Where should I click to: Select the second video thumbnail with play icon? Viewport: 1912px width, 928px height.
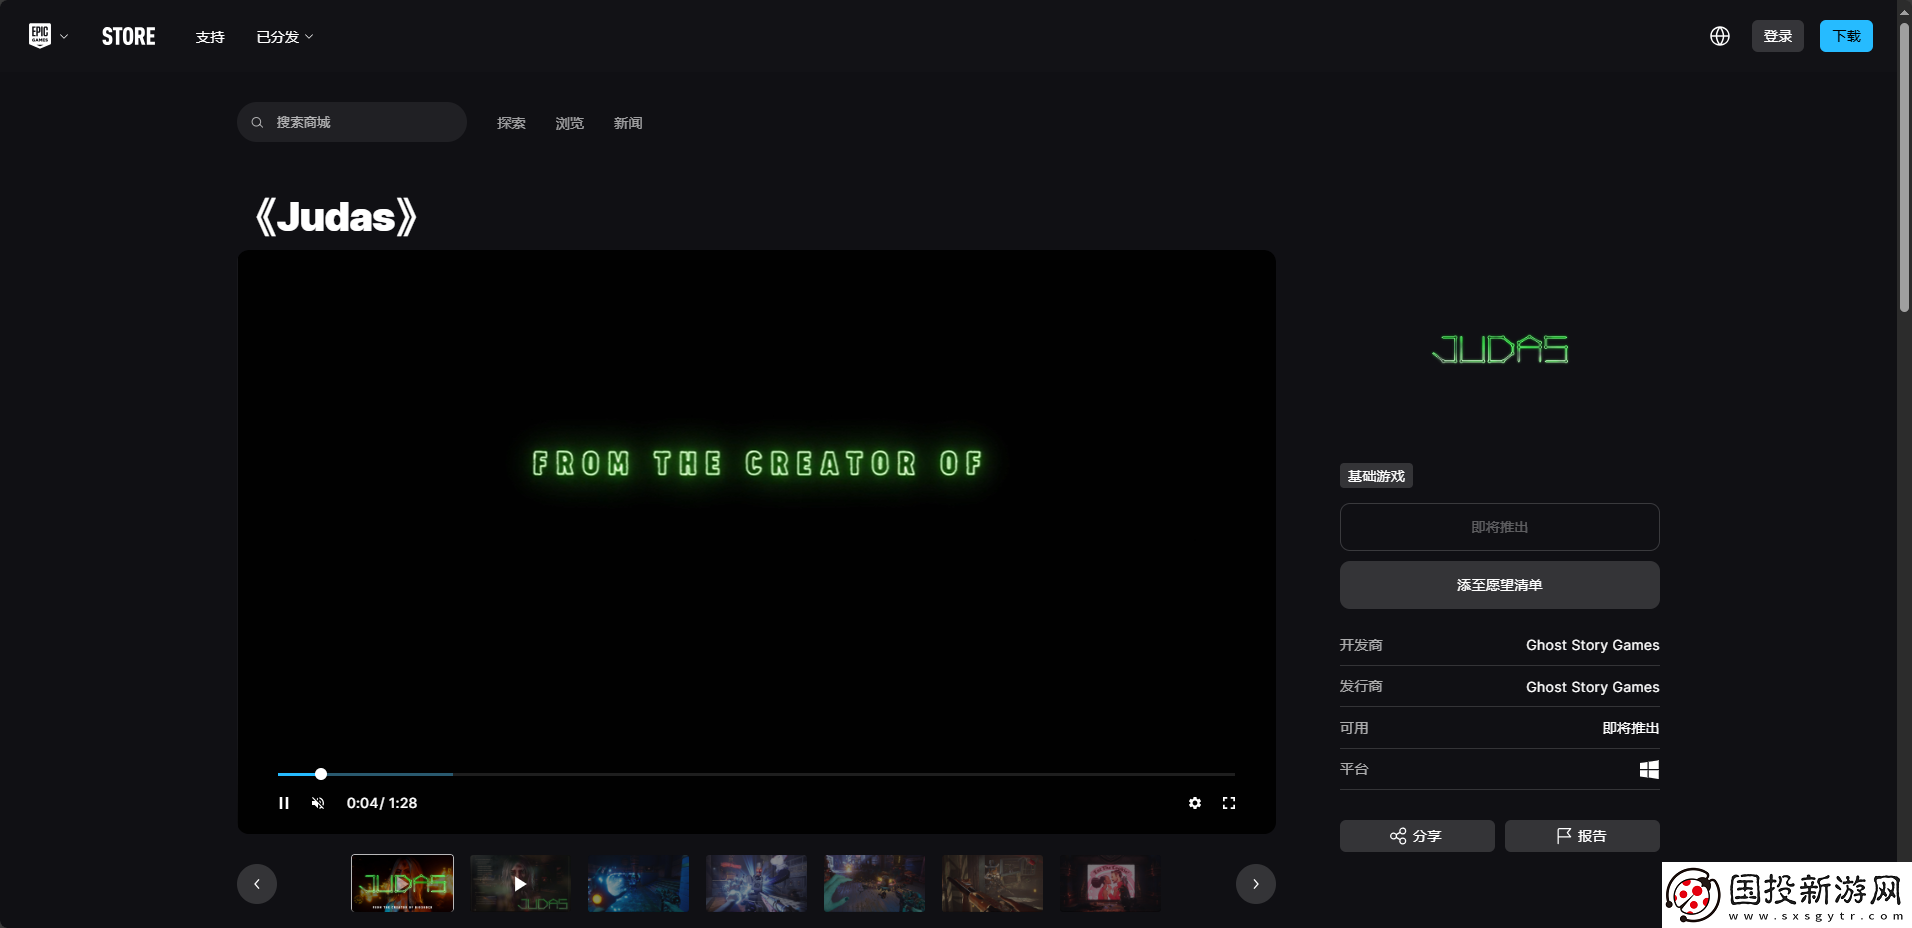pos(520,883)
